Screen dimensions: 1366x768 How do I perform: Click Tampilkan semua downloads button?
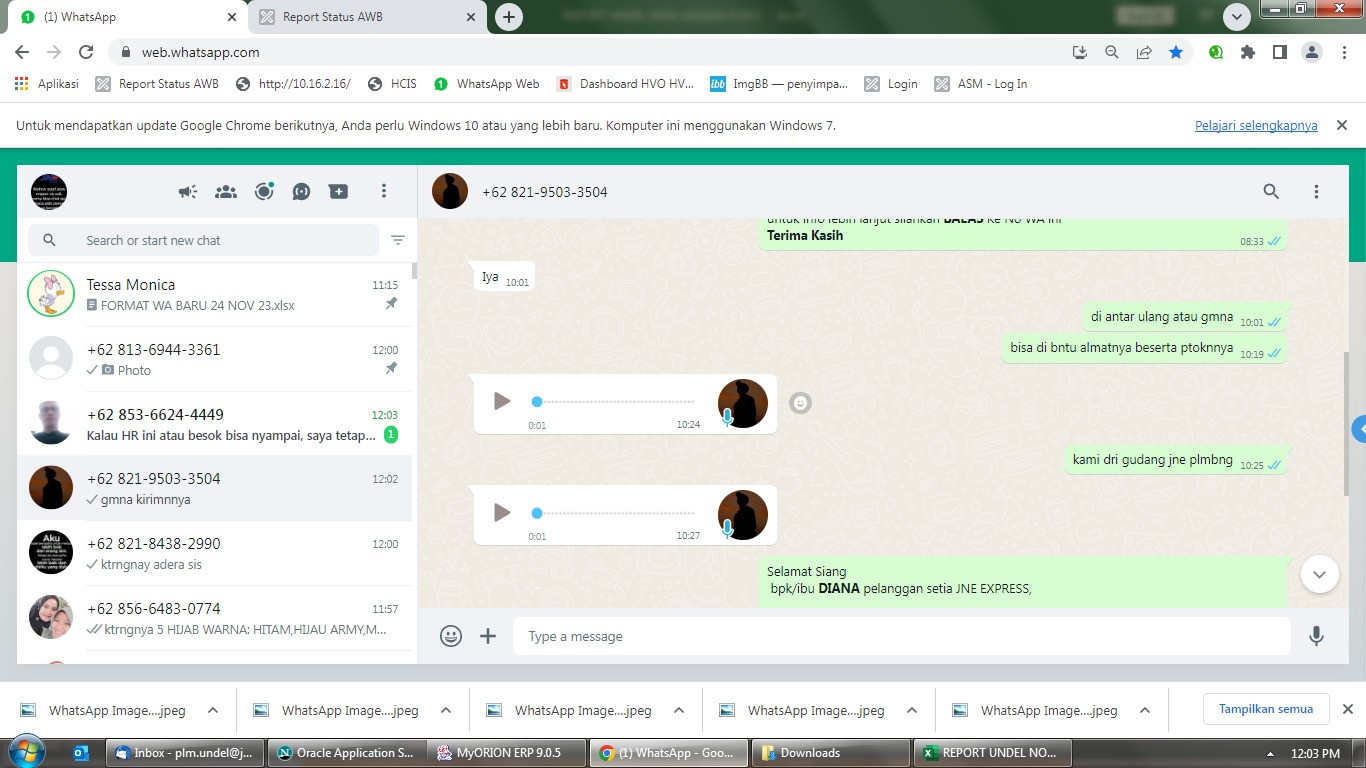pos(1266,709)
